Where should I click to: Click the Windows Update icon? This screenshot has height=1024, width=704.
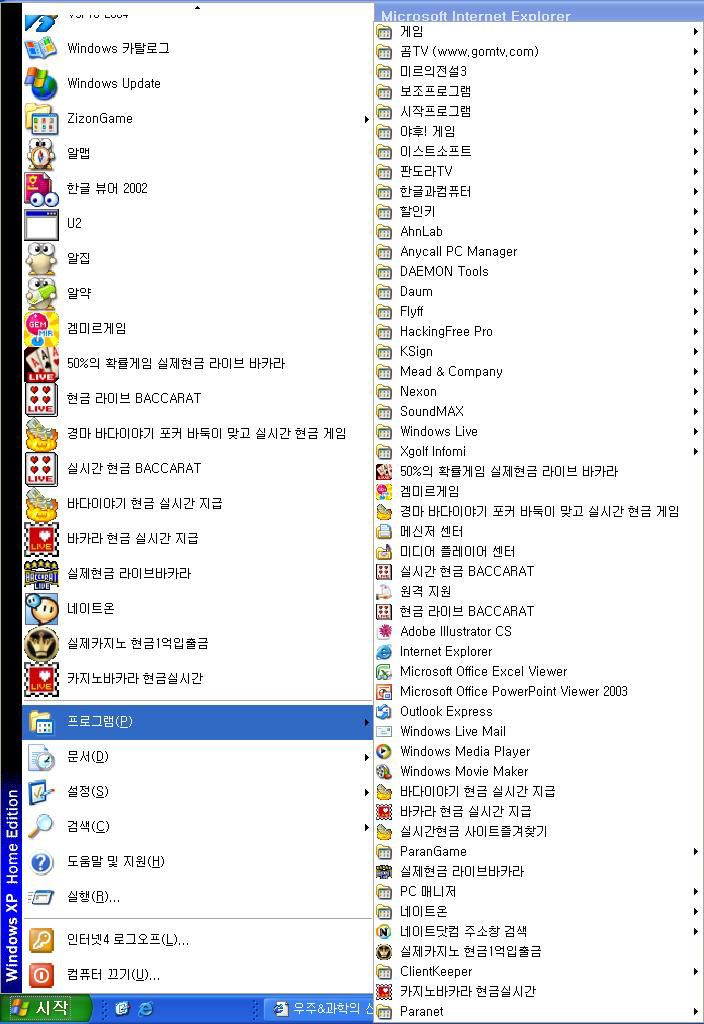[x=40, y=84]
